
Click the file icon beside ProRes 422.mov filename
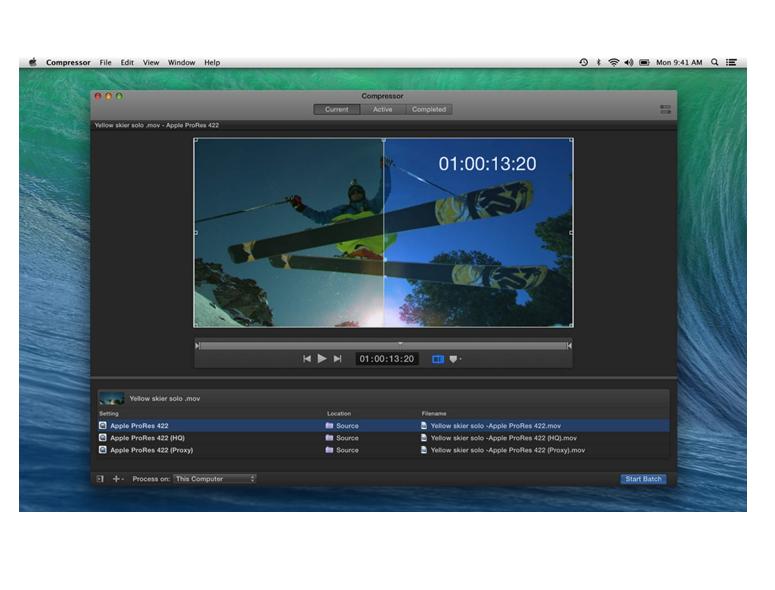click(x=424, y=425)
